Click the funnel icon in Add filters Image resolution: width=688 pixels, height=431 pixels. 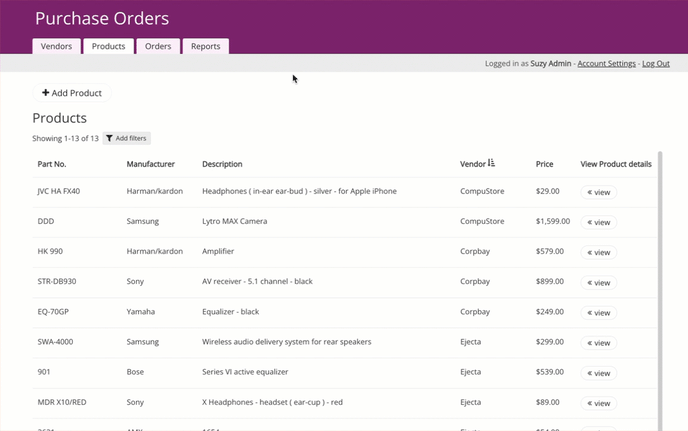point(109,138)
